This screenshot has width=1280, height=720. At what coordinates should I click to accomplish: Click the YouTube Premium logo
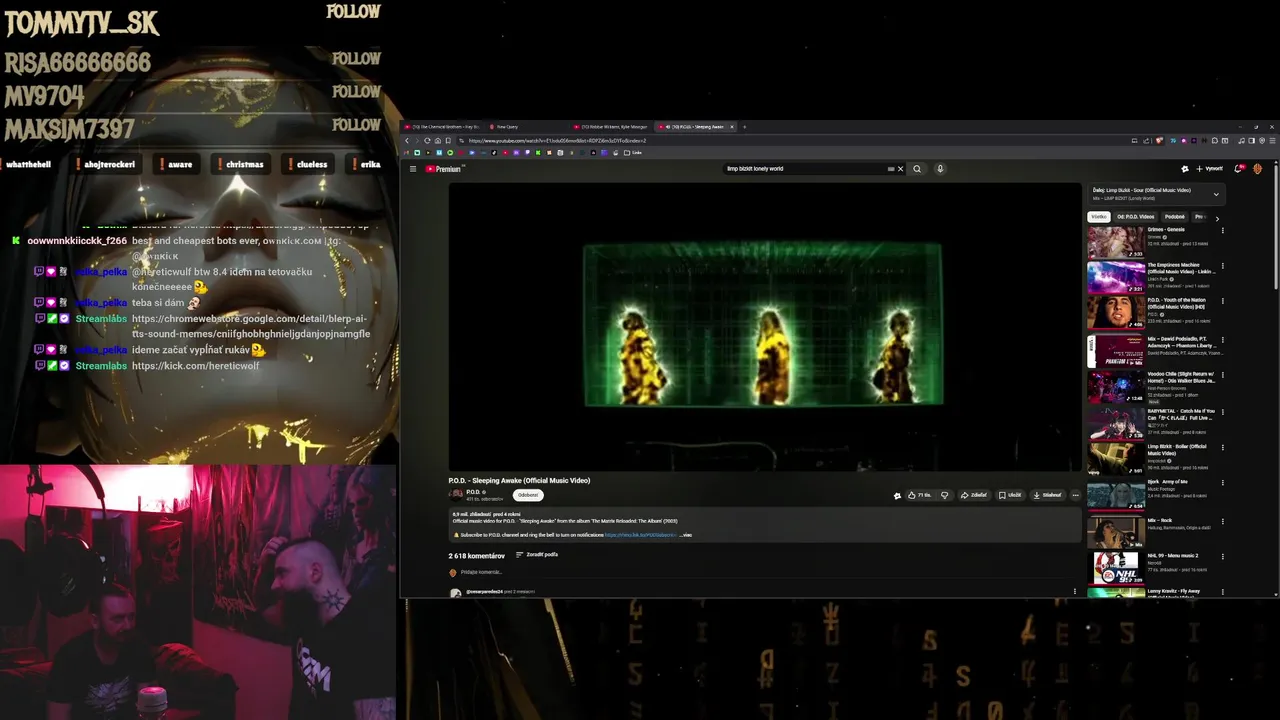tap(443, 169)
